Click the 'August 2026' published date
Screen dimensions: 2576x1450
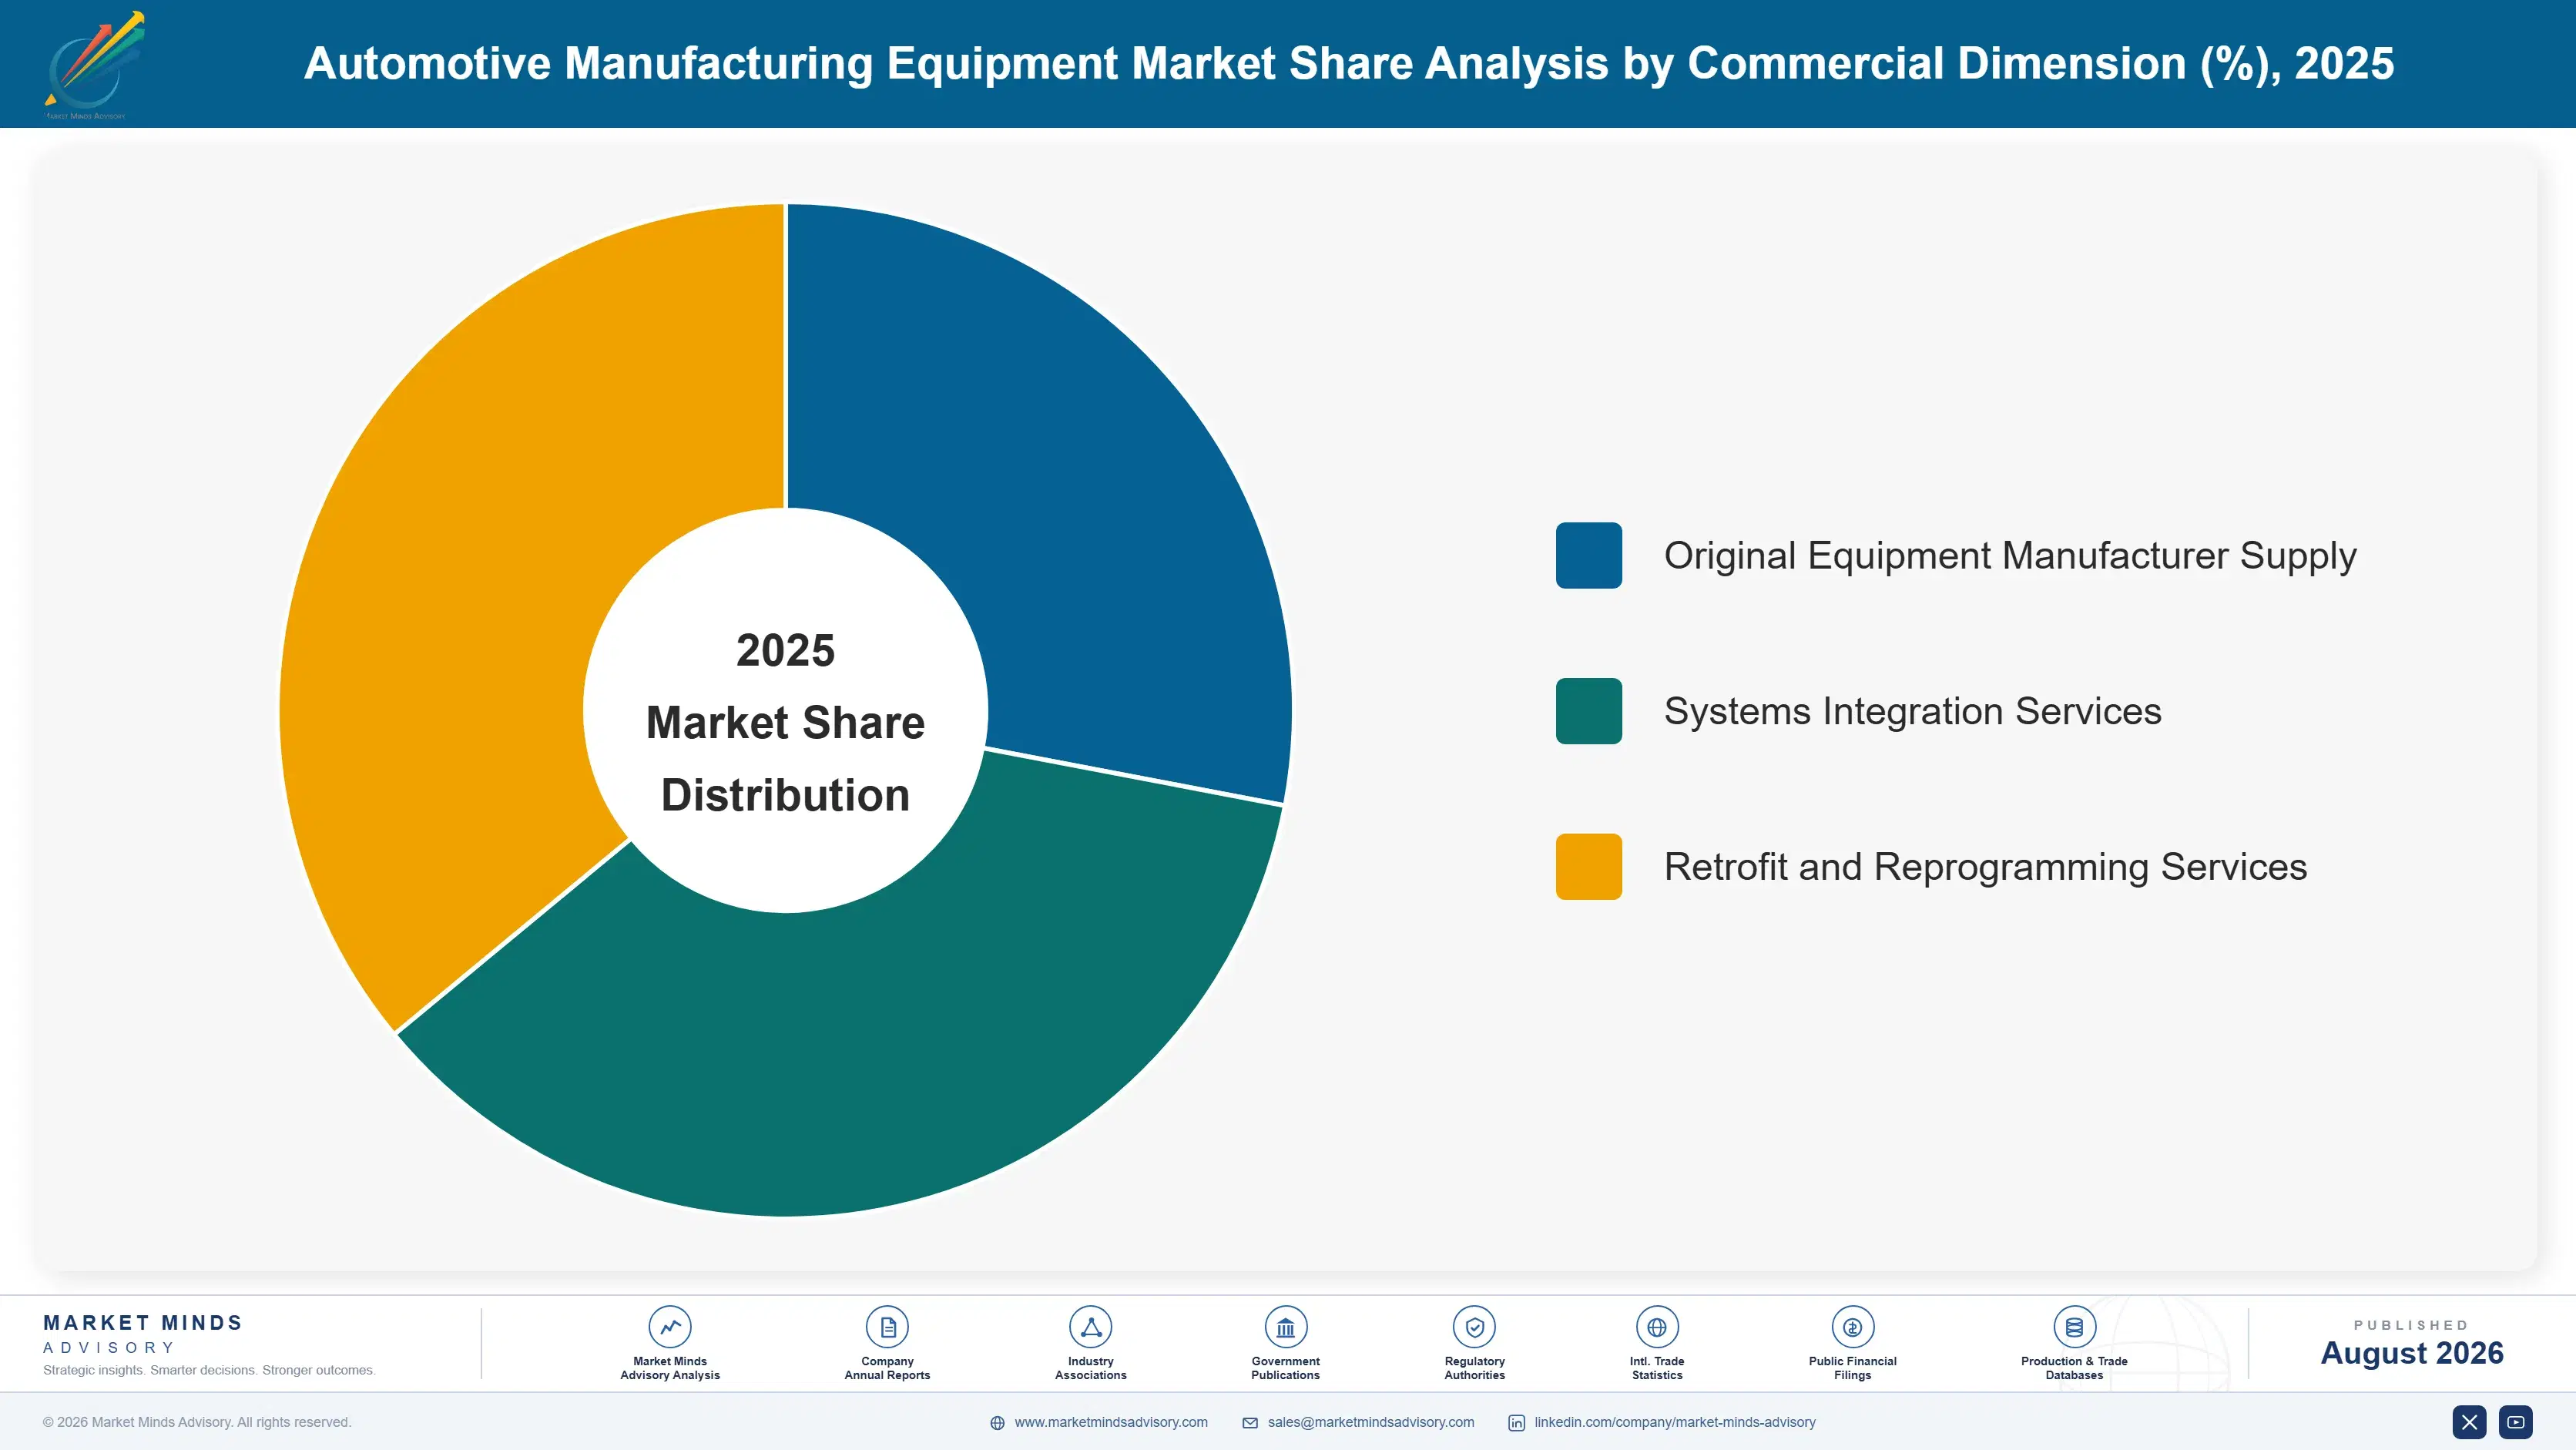[x=2412, y=1353]
